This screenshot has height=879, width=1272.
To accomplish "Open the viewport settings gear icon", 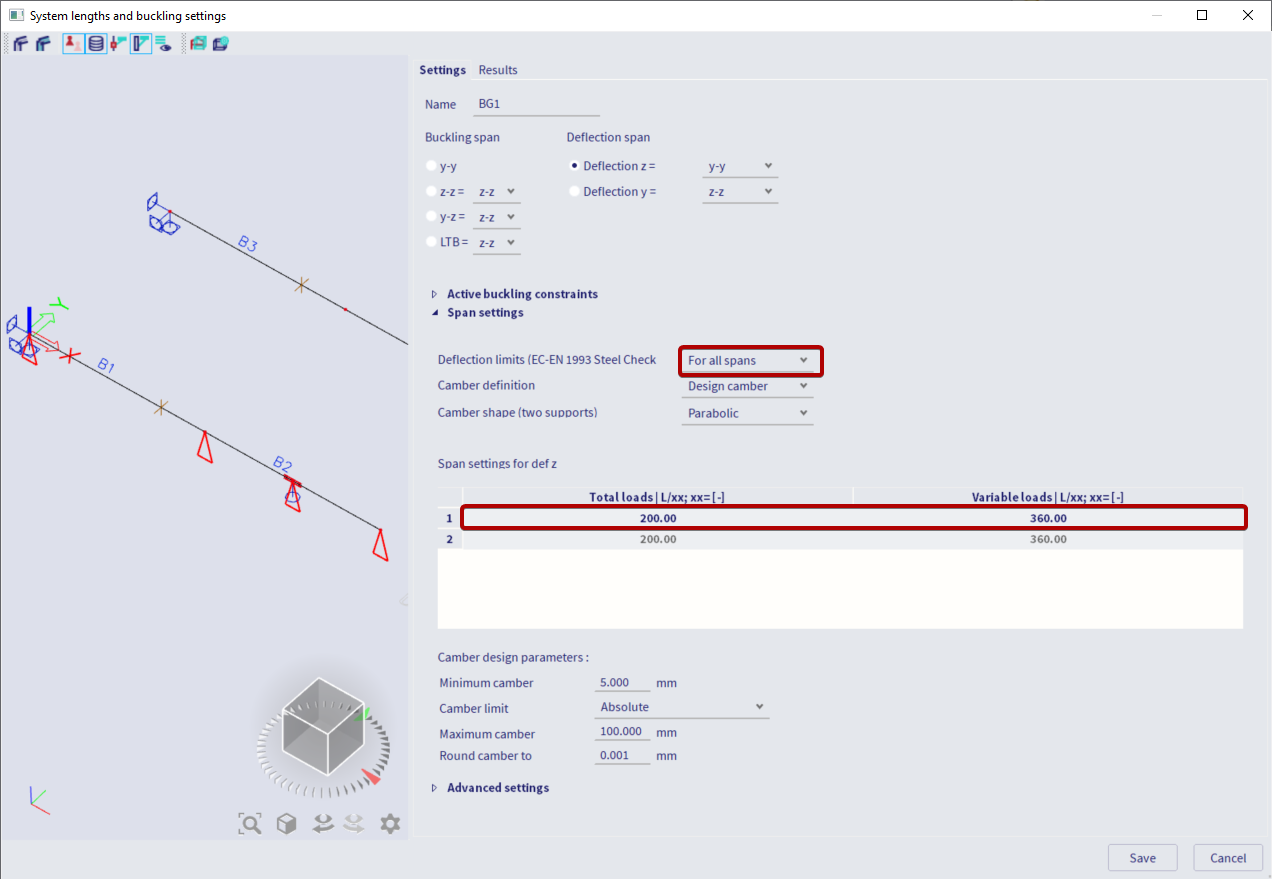I will click(390, 823).
